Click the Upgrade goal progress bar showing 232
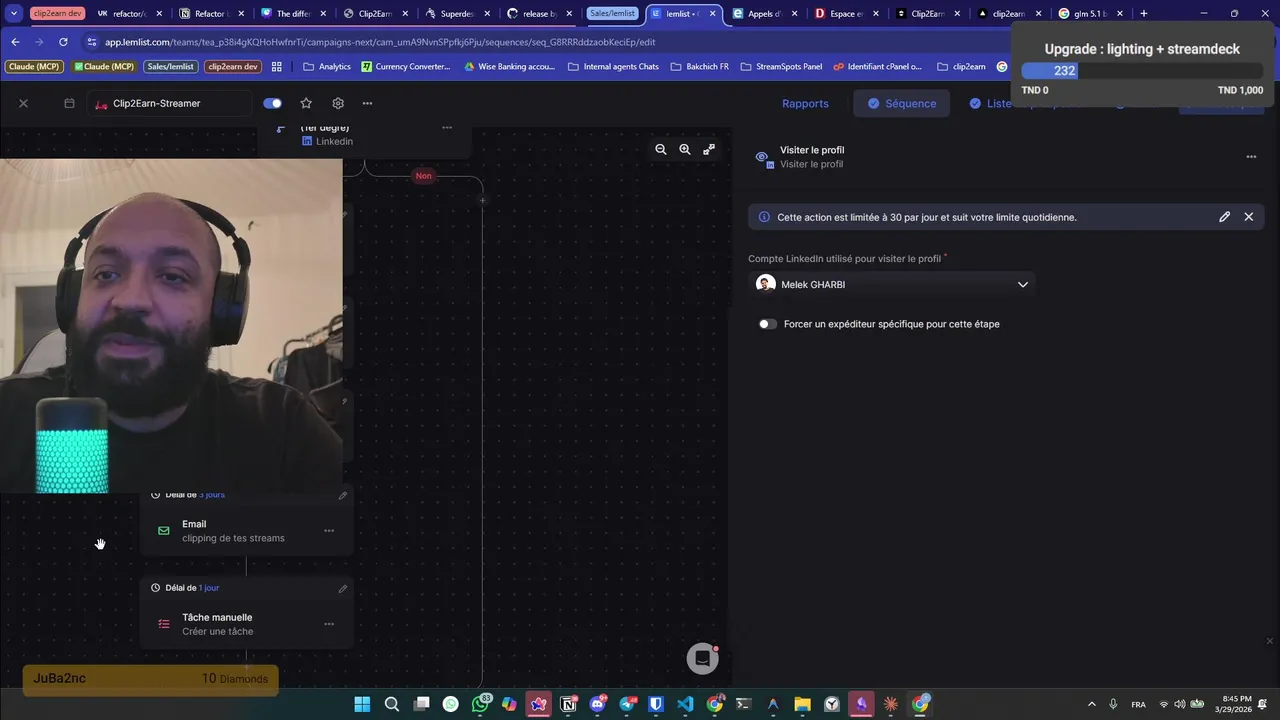This screenshot has height=720, width=1280. (x=1142, y=71)
